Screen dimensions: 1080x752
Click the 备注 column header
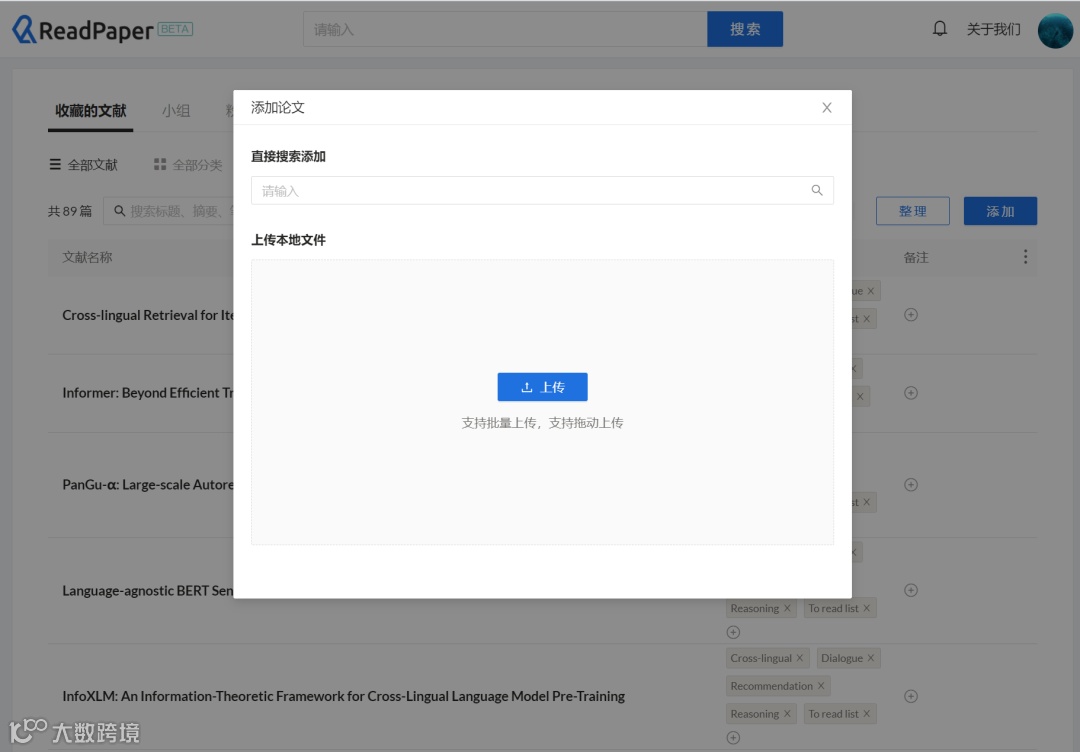[916, 257]
